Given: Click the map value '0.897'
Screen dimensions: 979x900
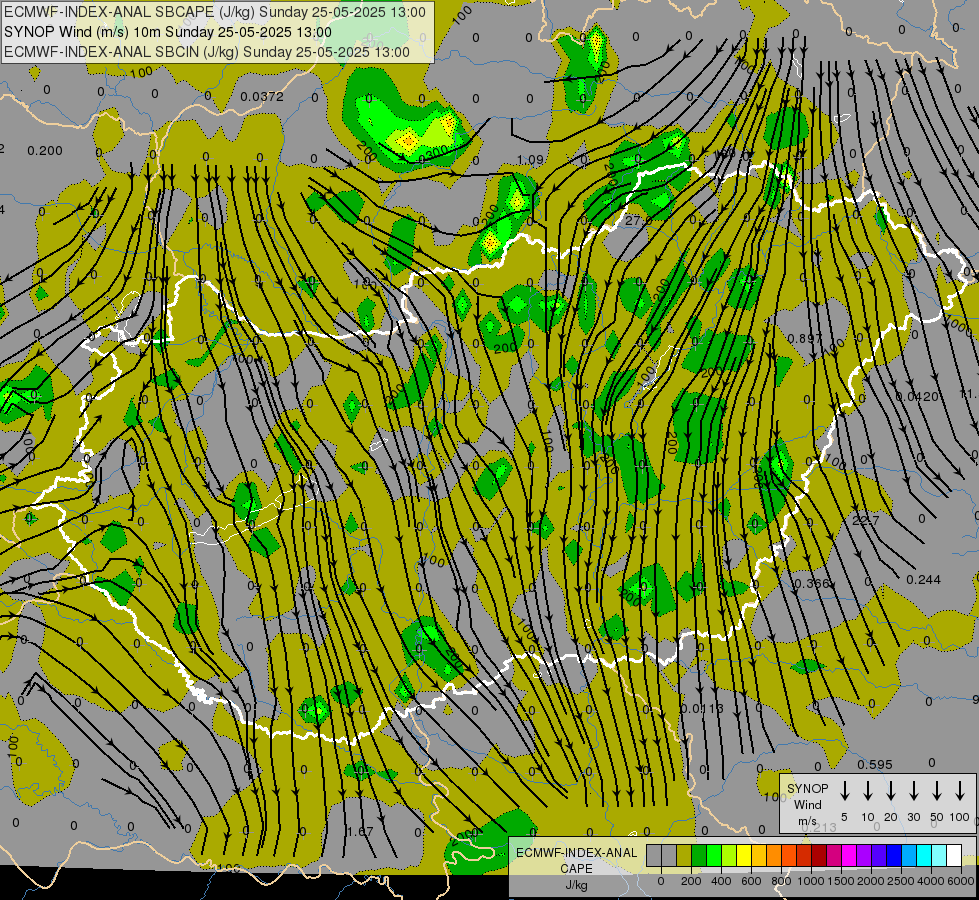Looking at the screenshot, I should click(x=805, y=338).
